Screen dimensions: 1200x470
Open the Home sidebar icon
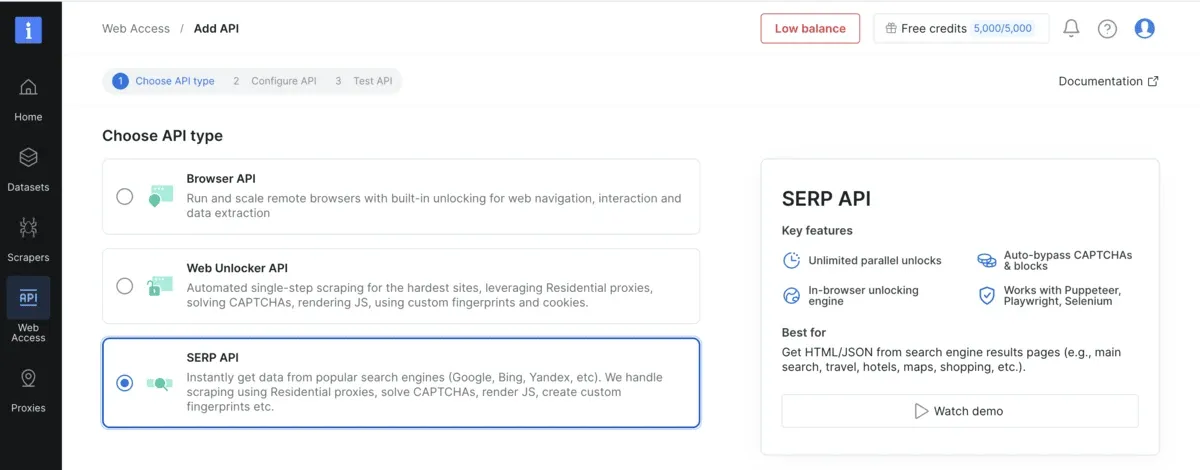tap(28, 88)
